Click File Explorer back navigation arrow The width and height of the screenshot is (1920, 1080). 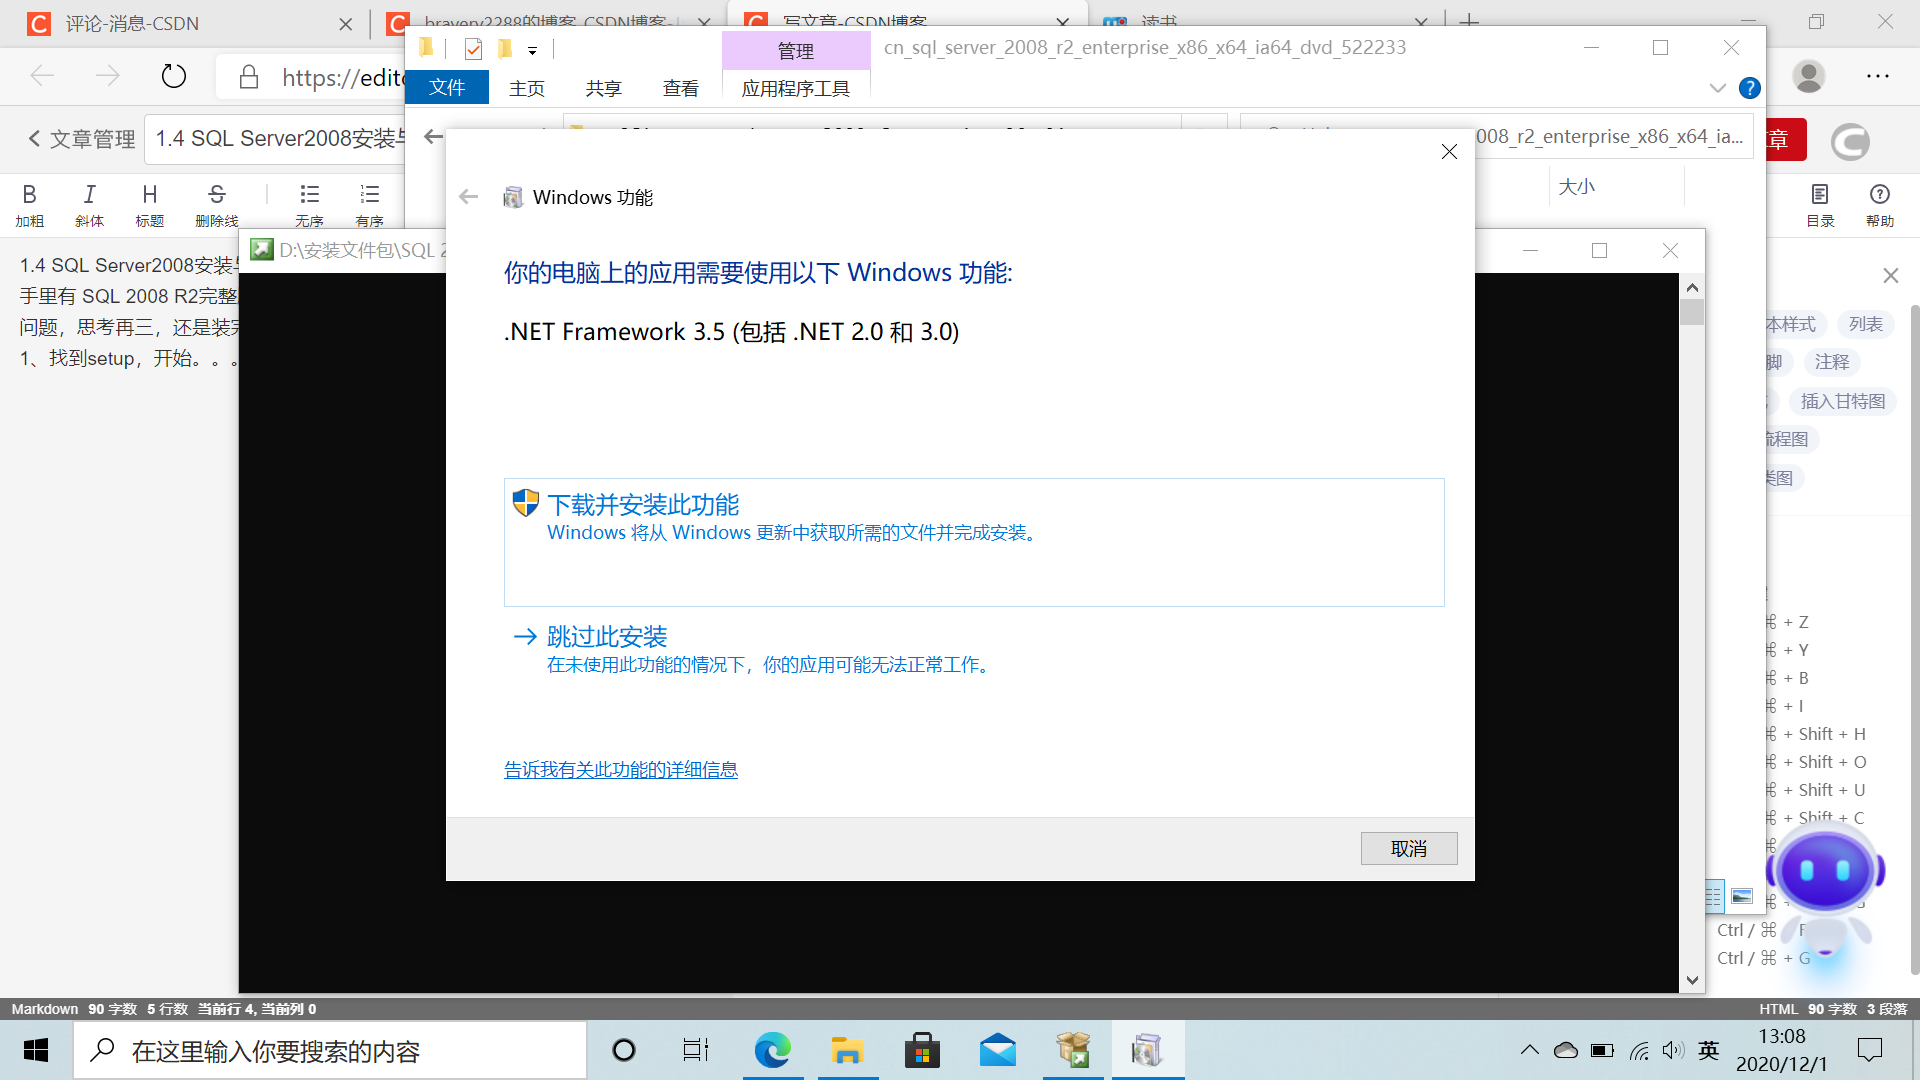click(433, 137)
